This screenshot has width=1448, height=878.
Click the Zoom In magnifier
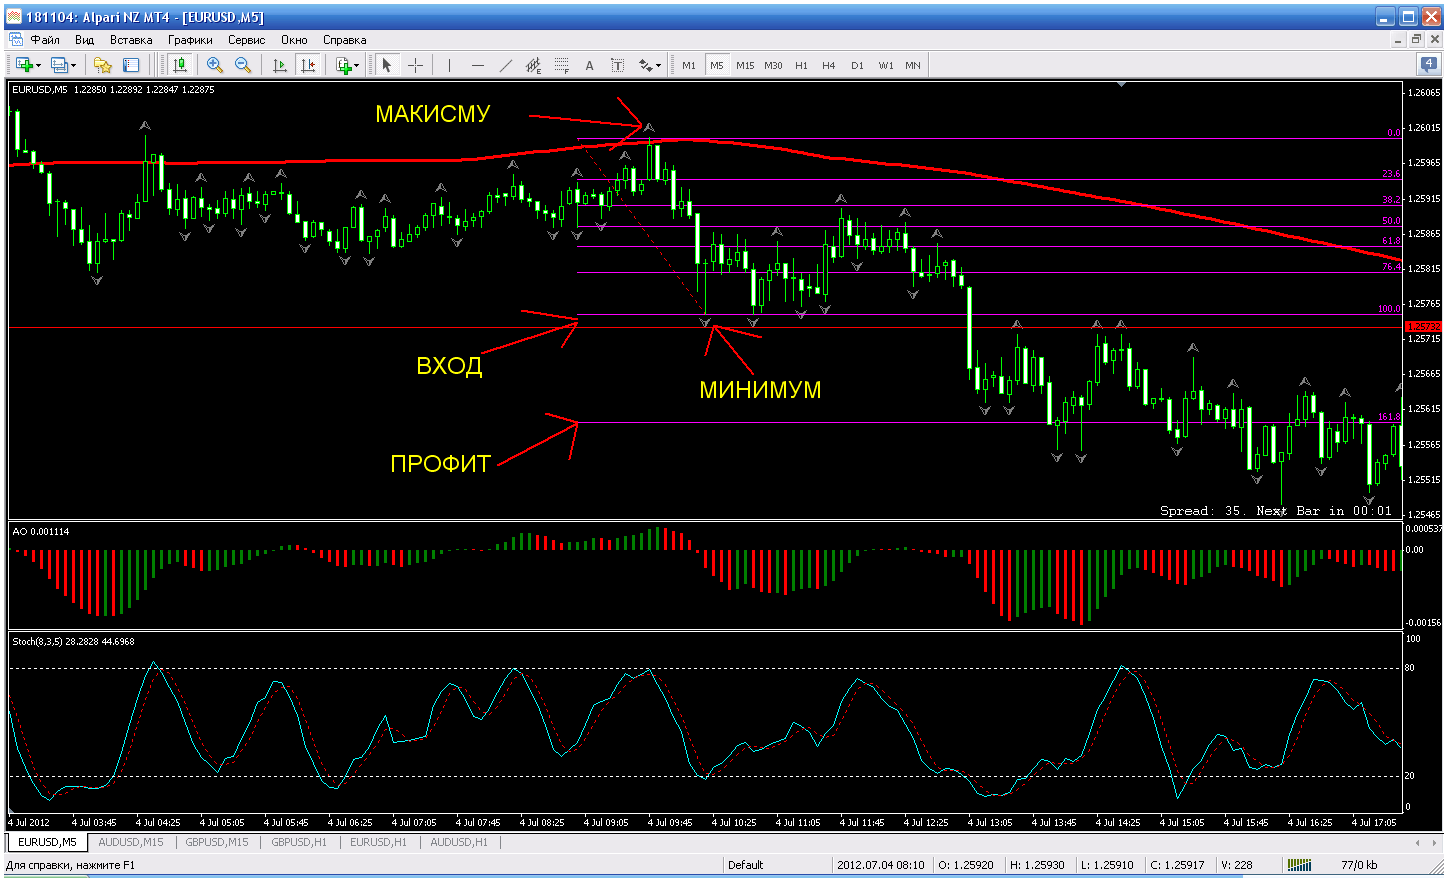point(214,65)
